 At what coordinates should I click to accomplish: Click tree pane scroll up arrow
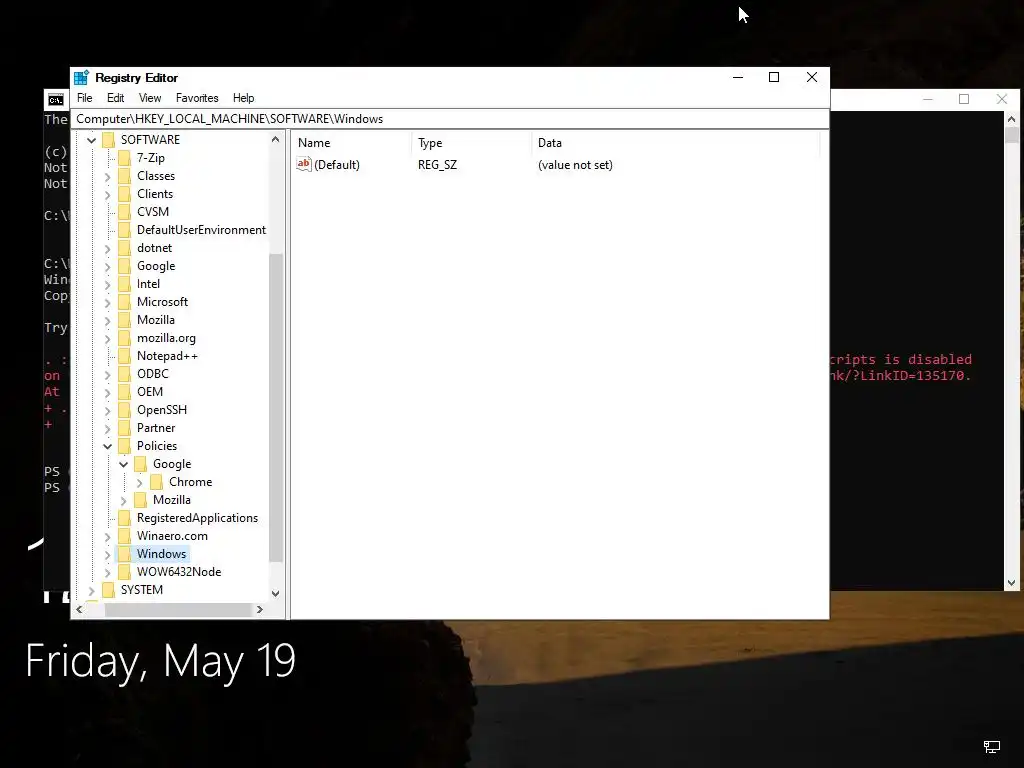coord(276,140)
